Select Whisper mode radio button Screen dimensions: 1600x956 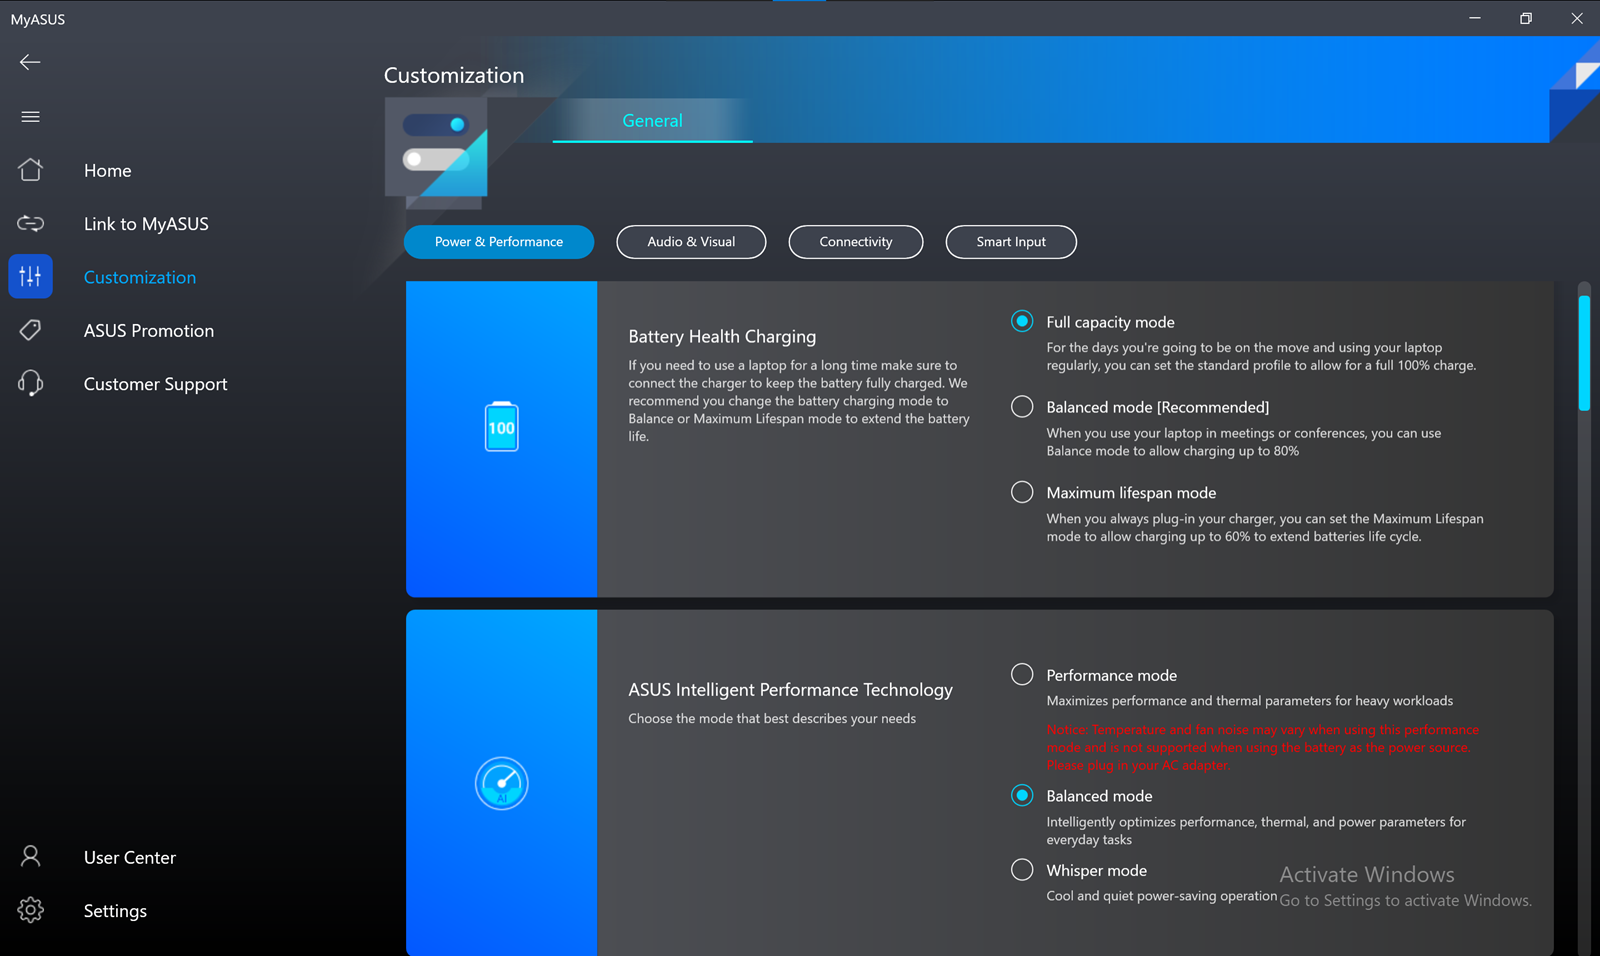[1022, 870]
